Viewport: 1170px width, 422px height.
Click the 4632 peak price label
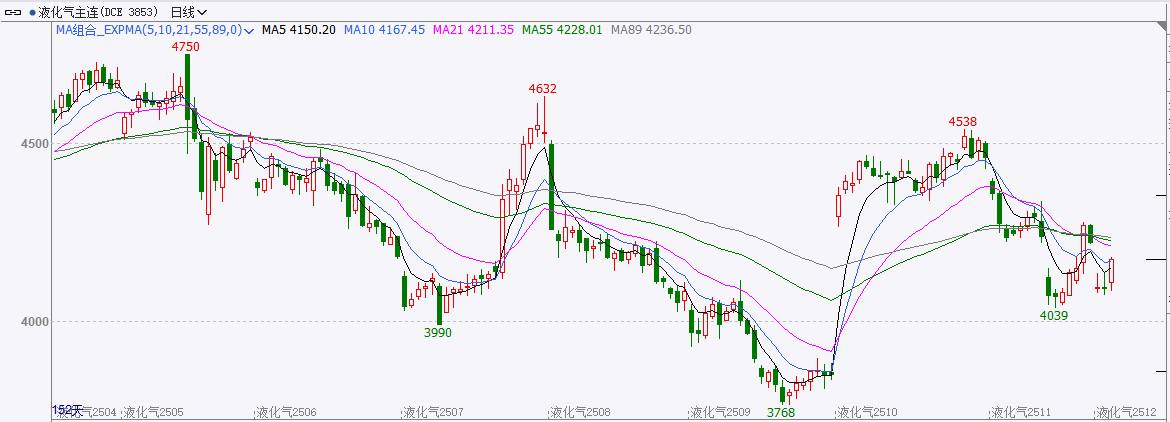542,89
